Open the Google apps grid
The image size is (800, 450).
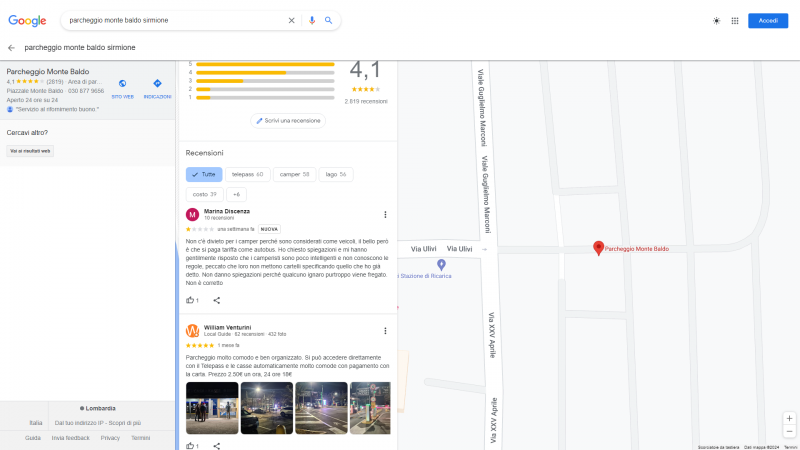(735, 20)
